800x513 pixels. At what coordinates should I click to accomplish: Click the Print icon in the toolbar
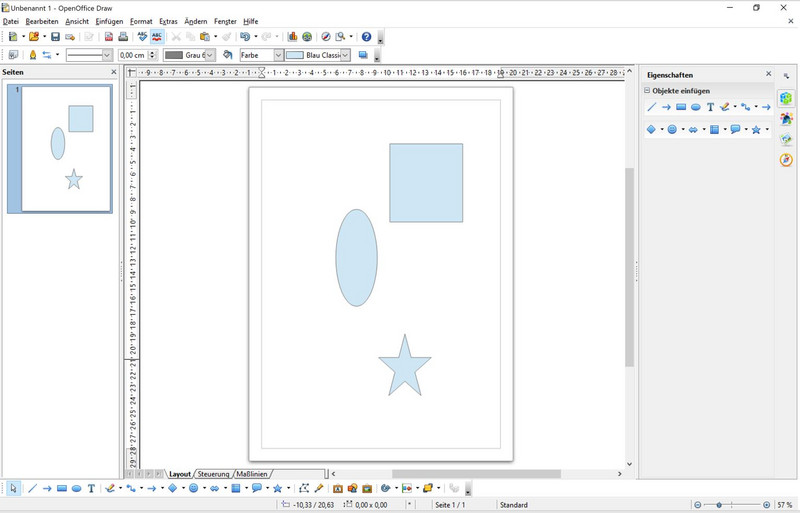(x=123, y=37)
